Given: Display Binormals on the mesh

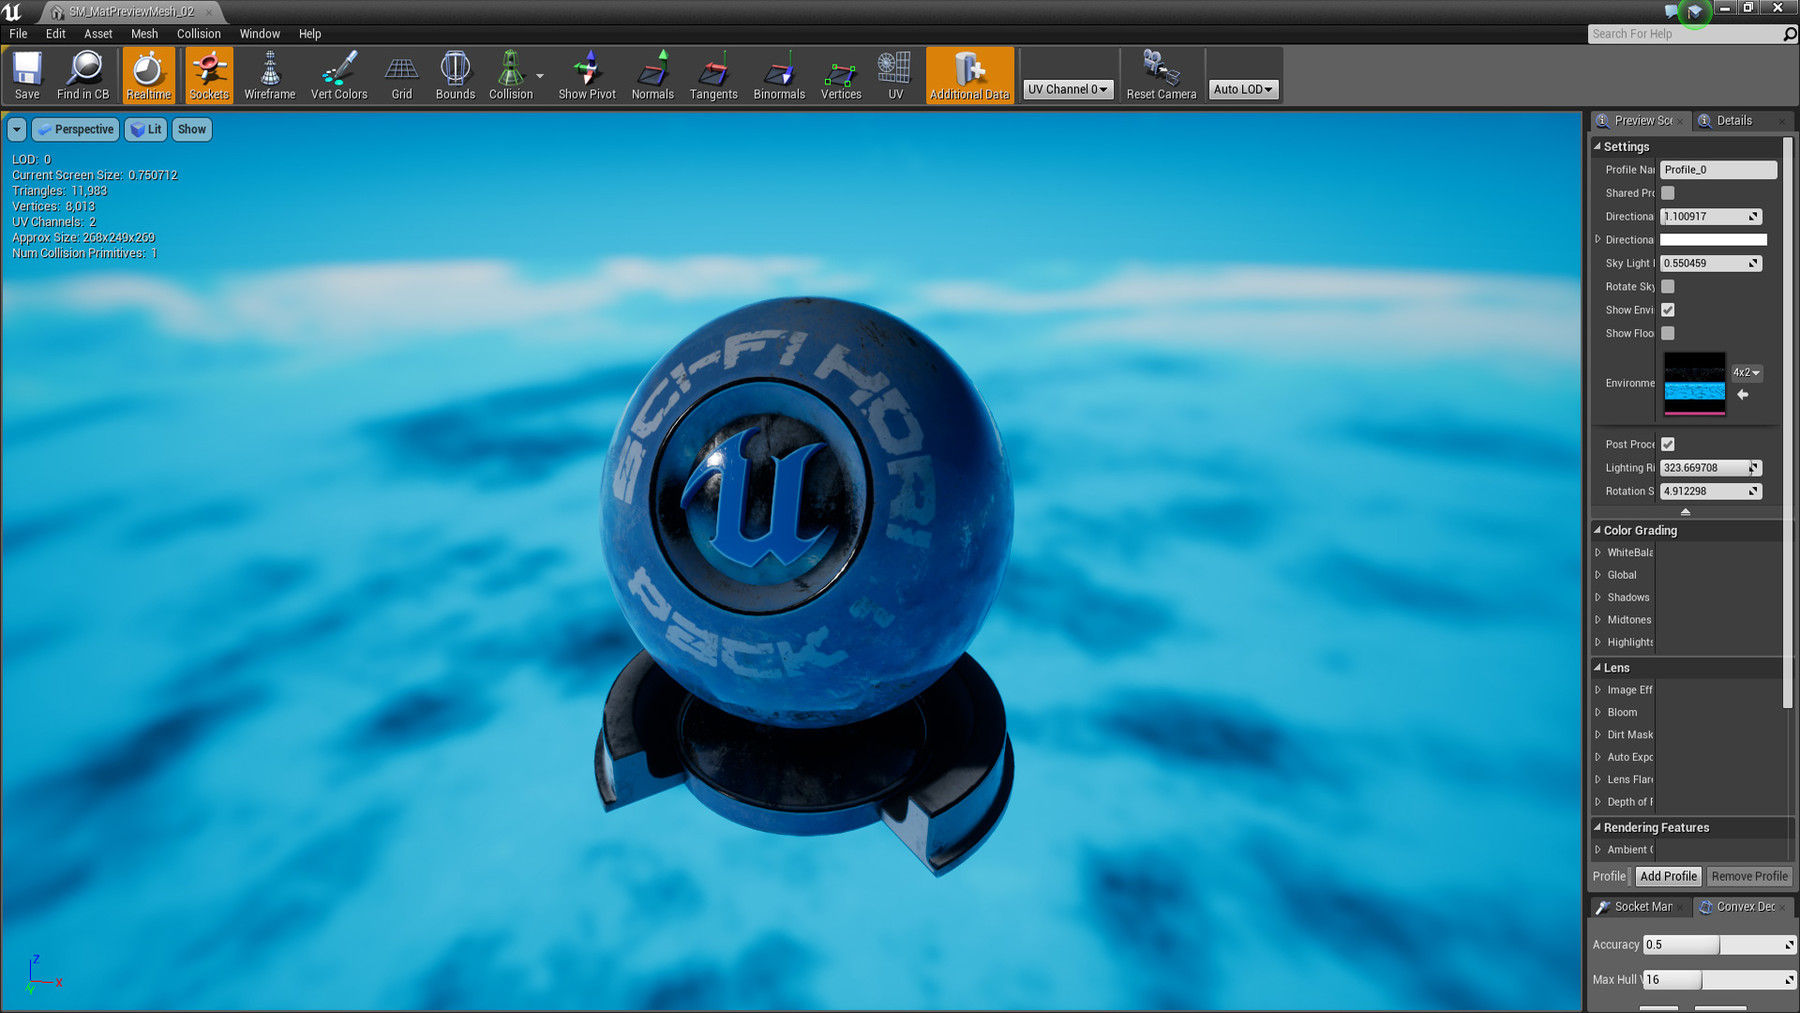Looking at the screenshot, I should pos(779,75).
